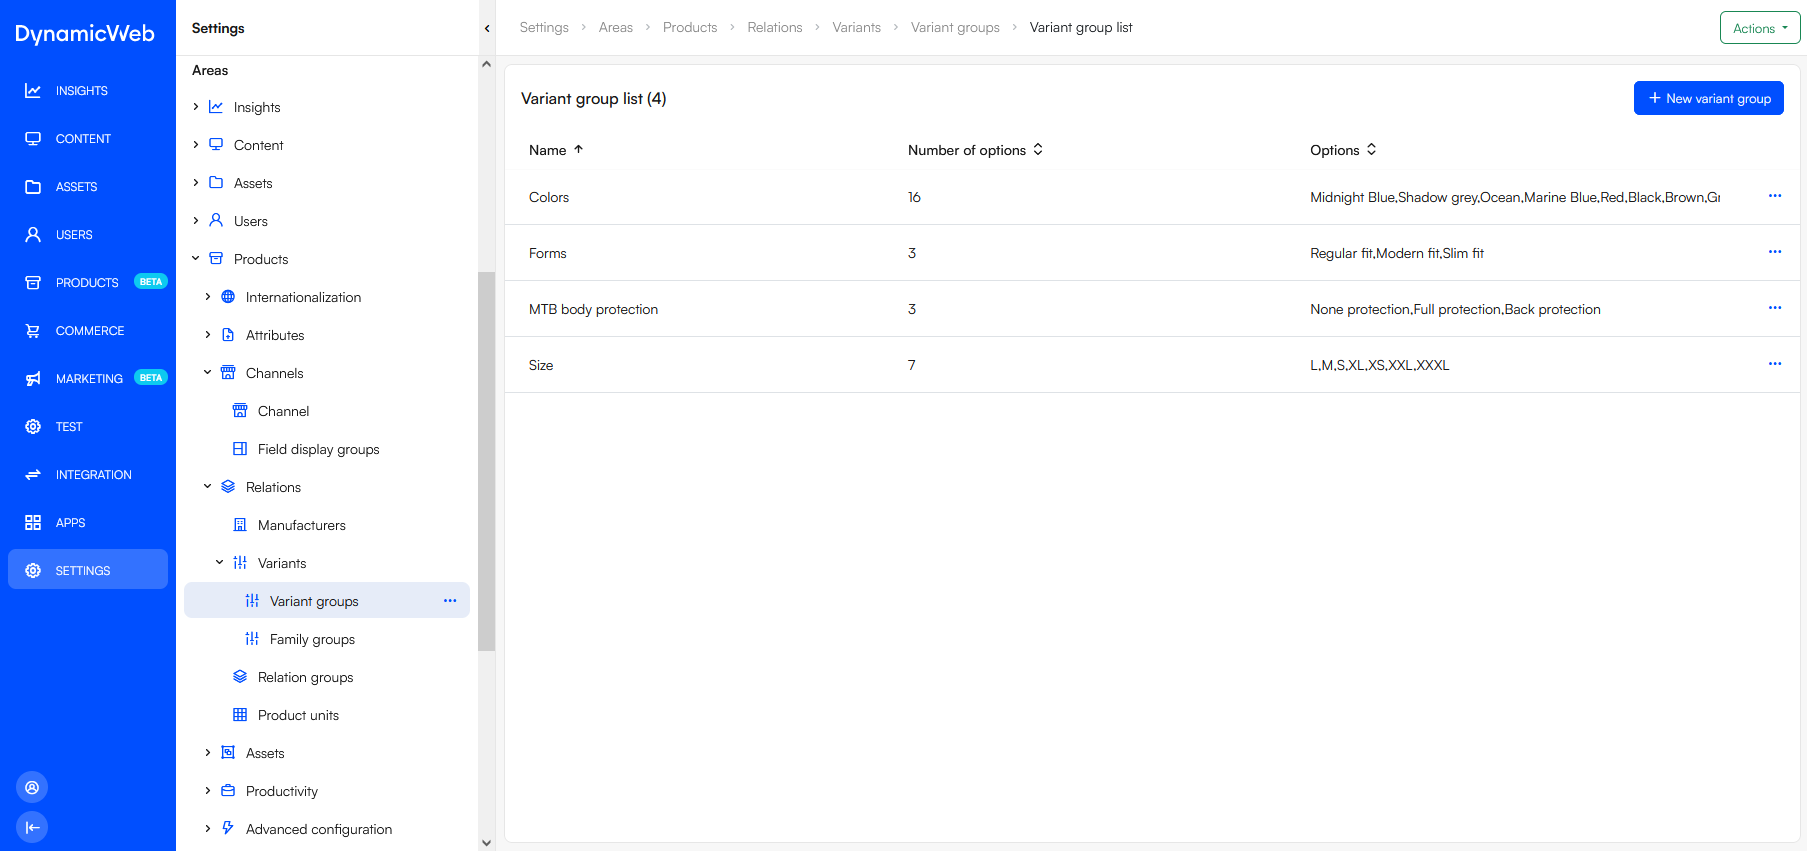Go to Areas breadcrumb link
The height and width of the screenshot is (851, 1807).
(x=616, y=27)
